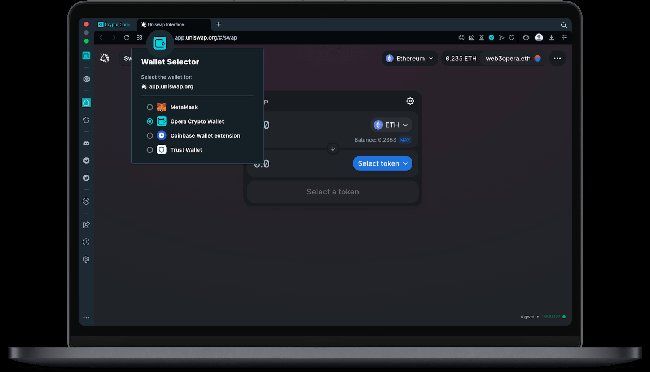Click the MAX balance link
This screenshot has height=372, width=650.
click(405, 140)
